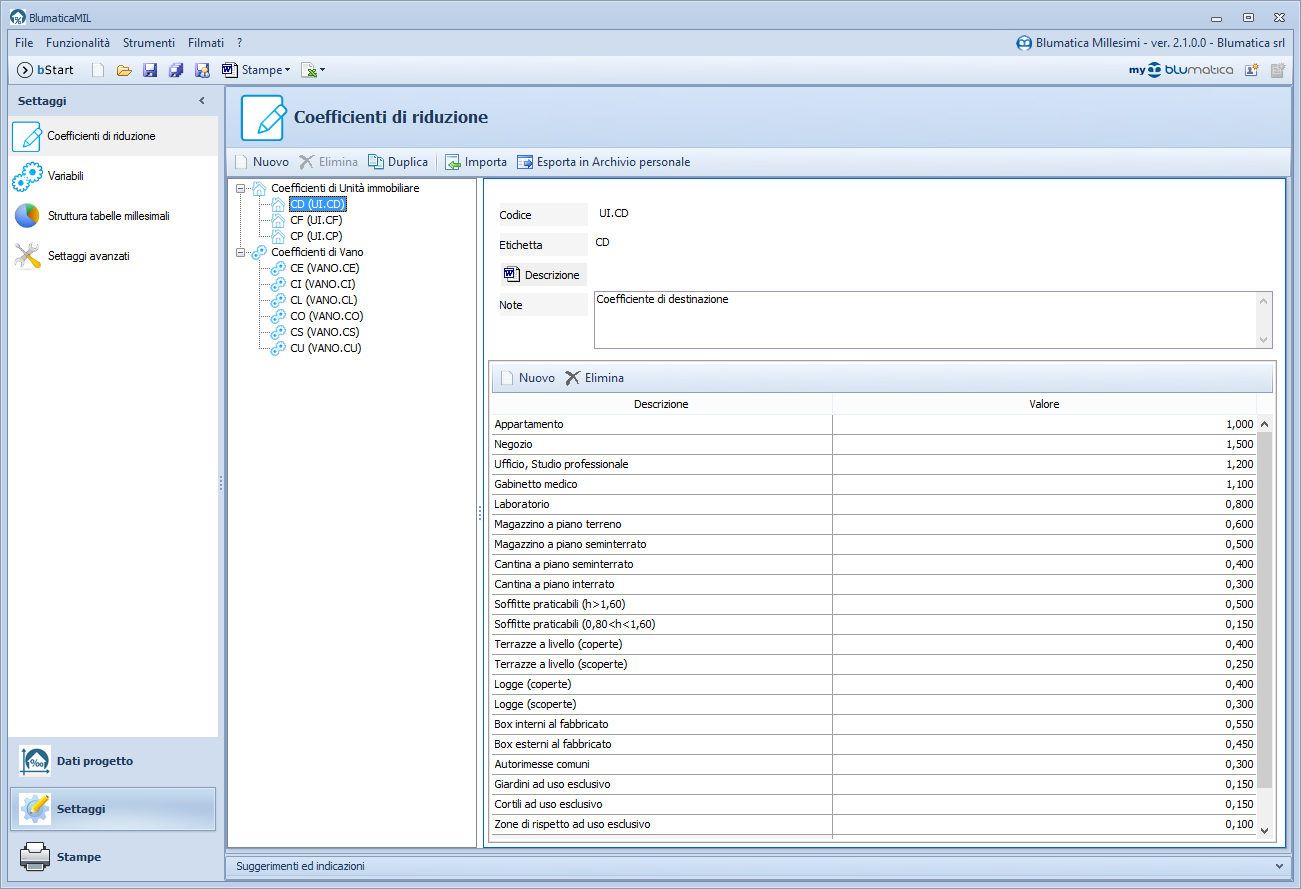Image resolution: width=1301 pixels, height=889 pixels.
Task: Click Importa in the coefficients toolbar
Action: coord(476,162)
